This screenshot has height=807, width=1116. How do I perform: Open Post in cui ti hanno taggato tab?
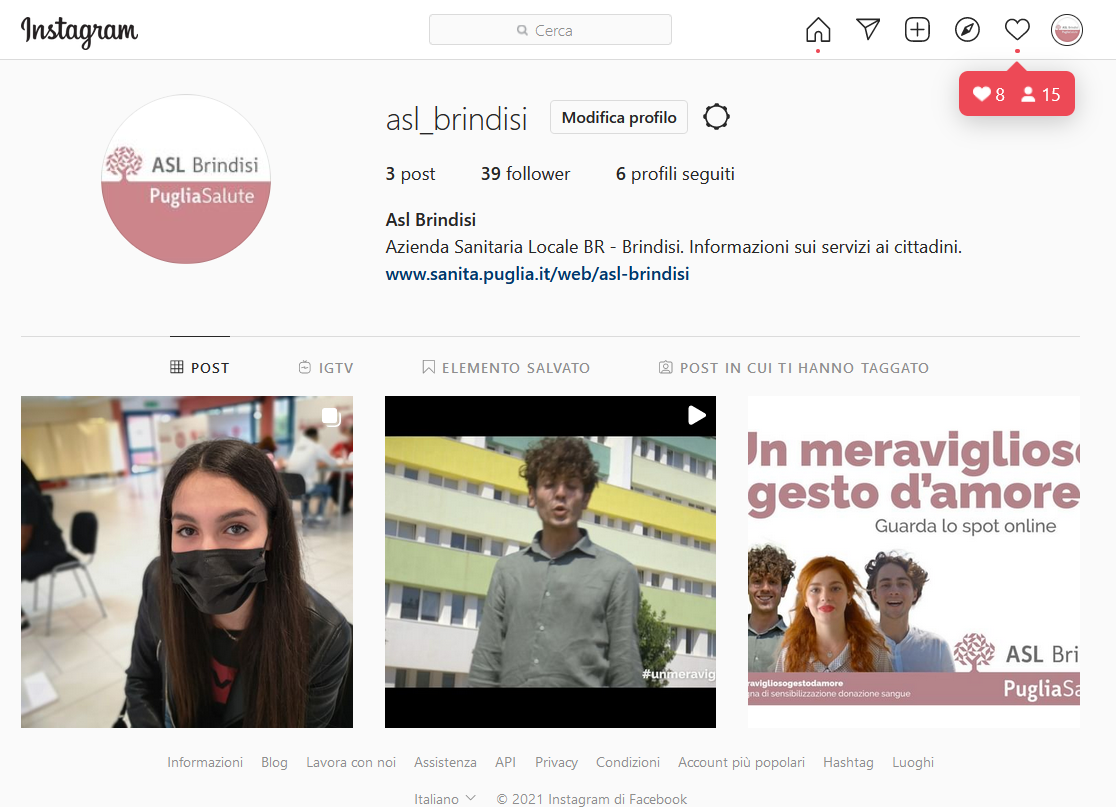click(x=794, y=367)
